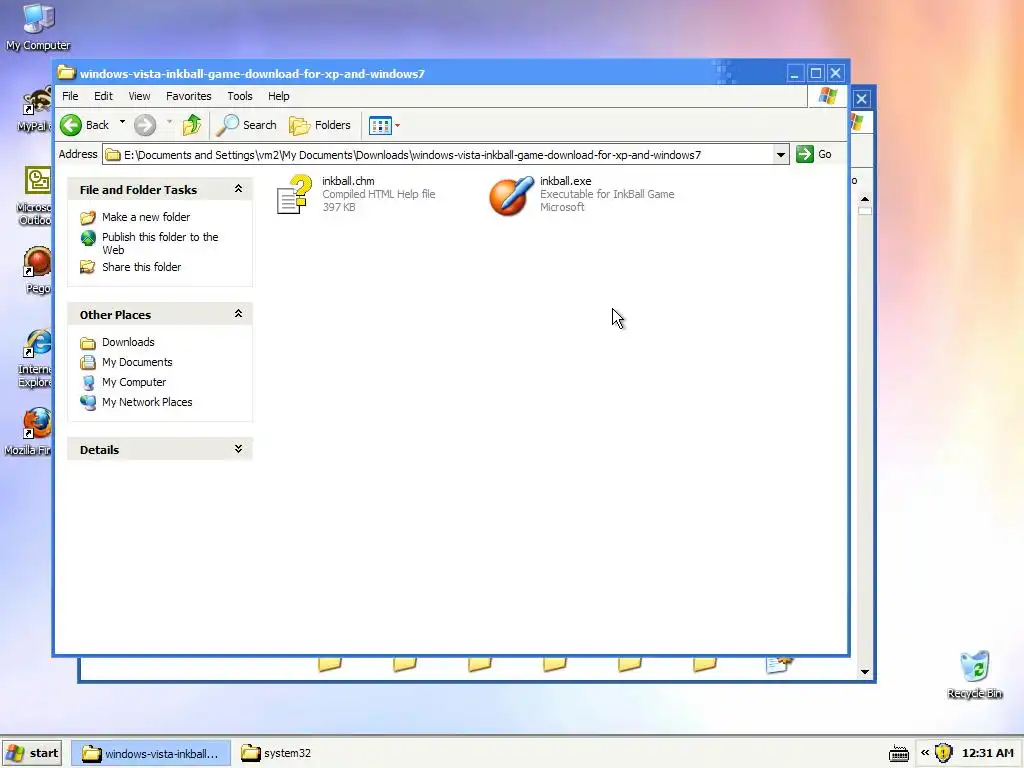Screen dimensions: 1024x768
Task: Close the background system32 window
Action: (x=862, y=99)
